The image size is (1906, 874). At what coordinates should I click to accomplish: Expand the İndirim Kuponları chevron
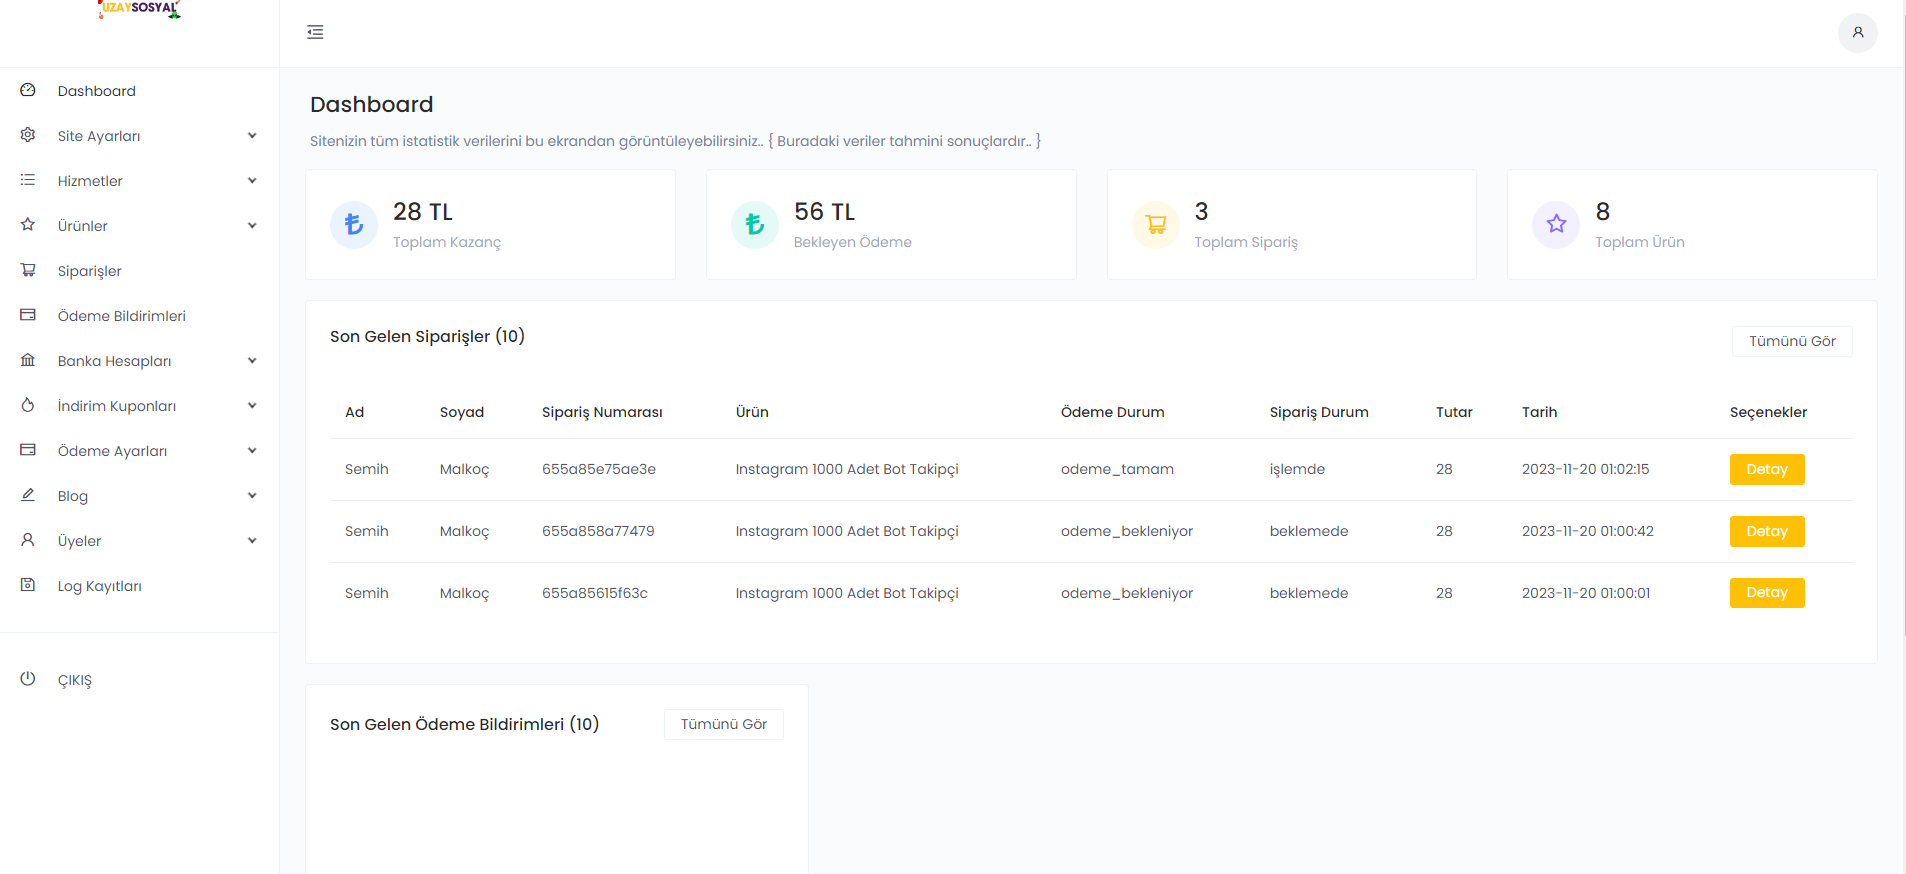pos(252,406)
